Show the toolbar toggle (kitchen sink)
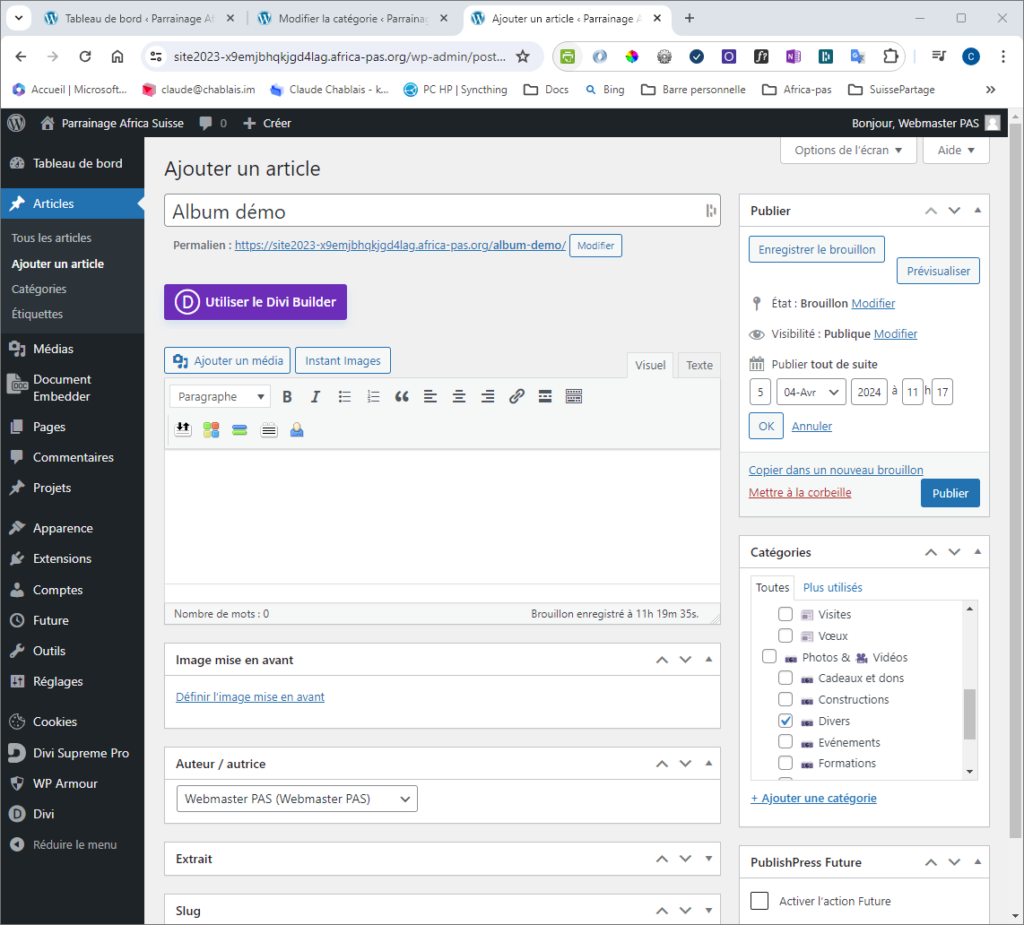Screen dimensions: 1024x925 coord(574,397)
